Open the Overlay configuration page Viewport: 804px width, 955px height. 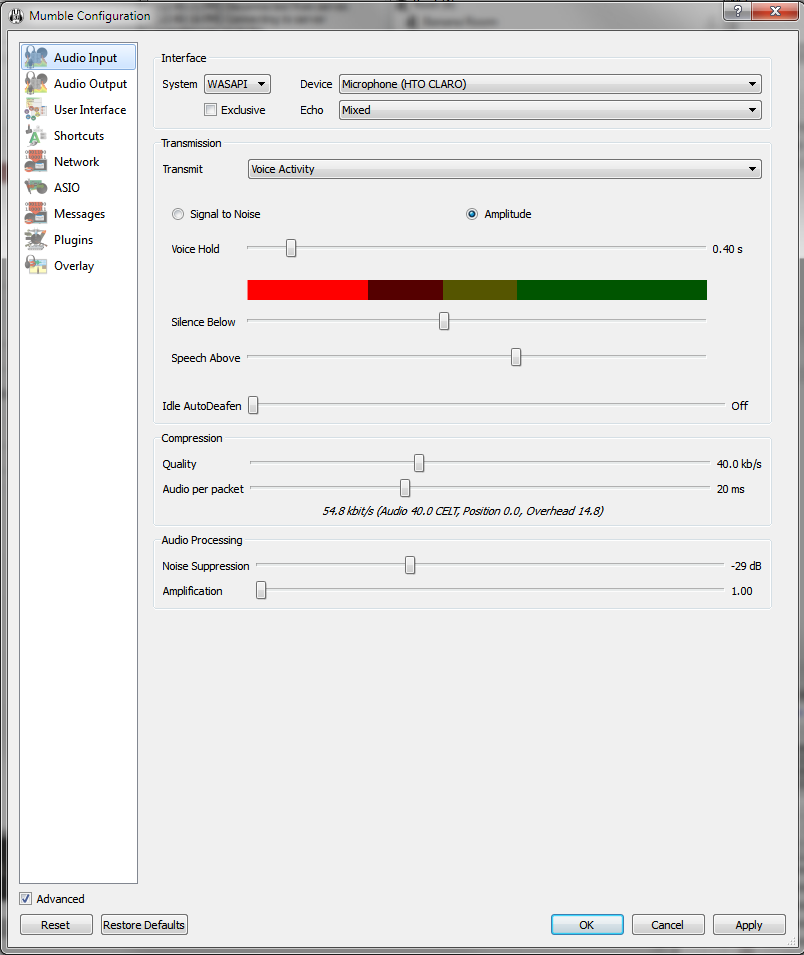pyautogui.click(x=79, y=265)
